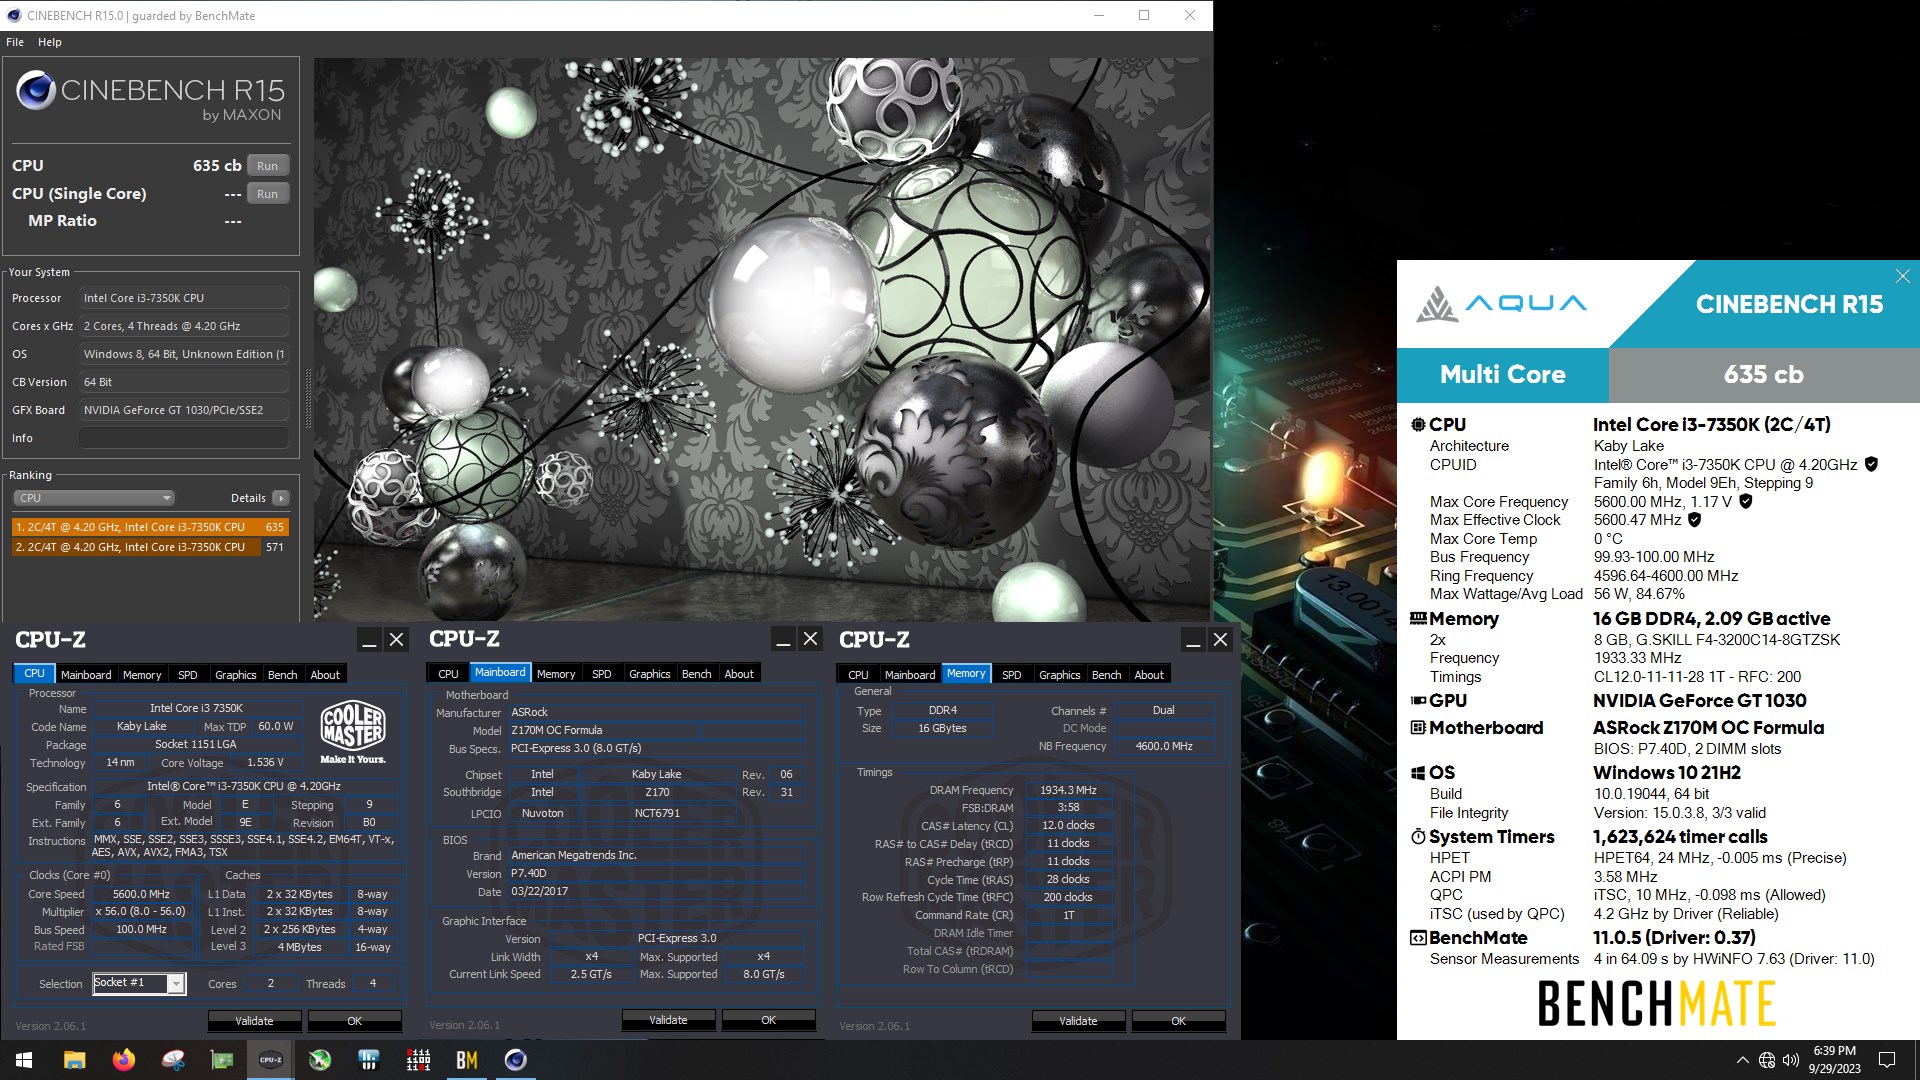Open File Explorer from taskbar

point(74,1060)
